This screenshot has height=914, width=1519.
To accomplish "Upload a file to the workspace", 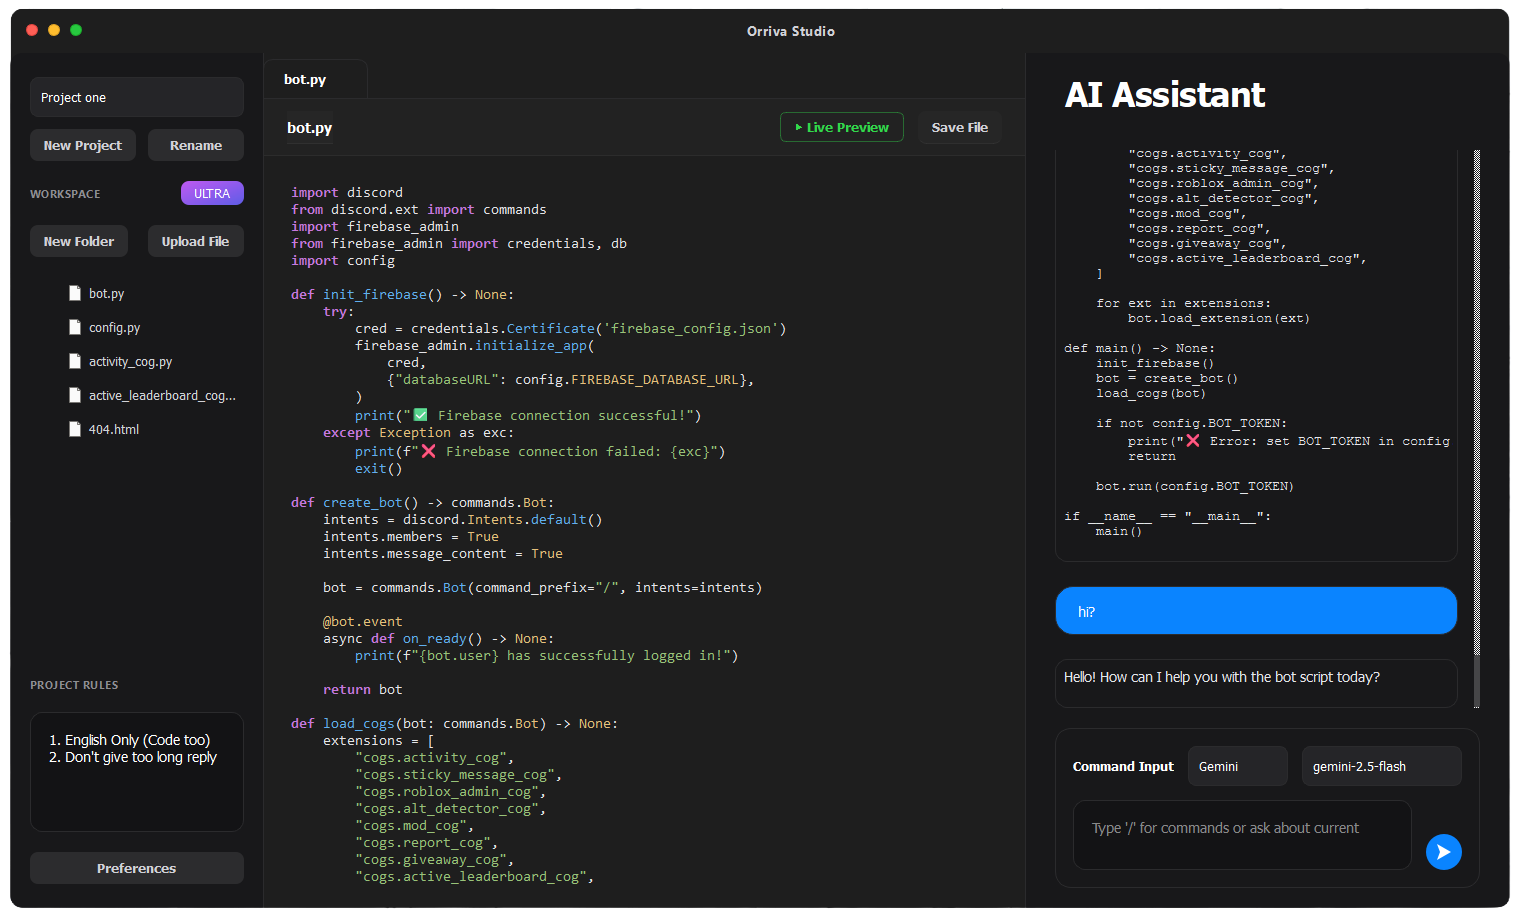I will click(195, 240).
